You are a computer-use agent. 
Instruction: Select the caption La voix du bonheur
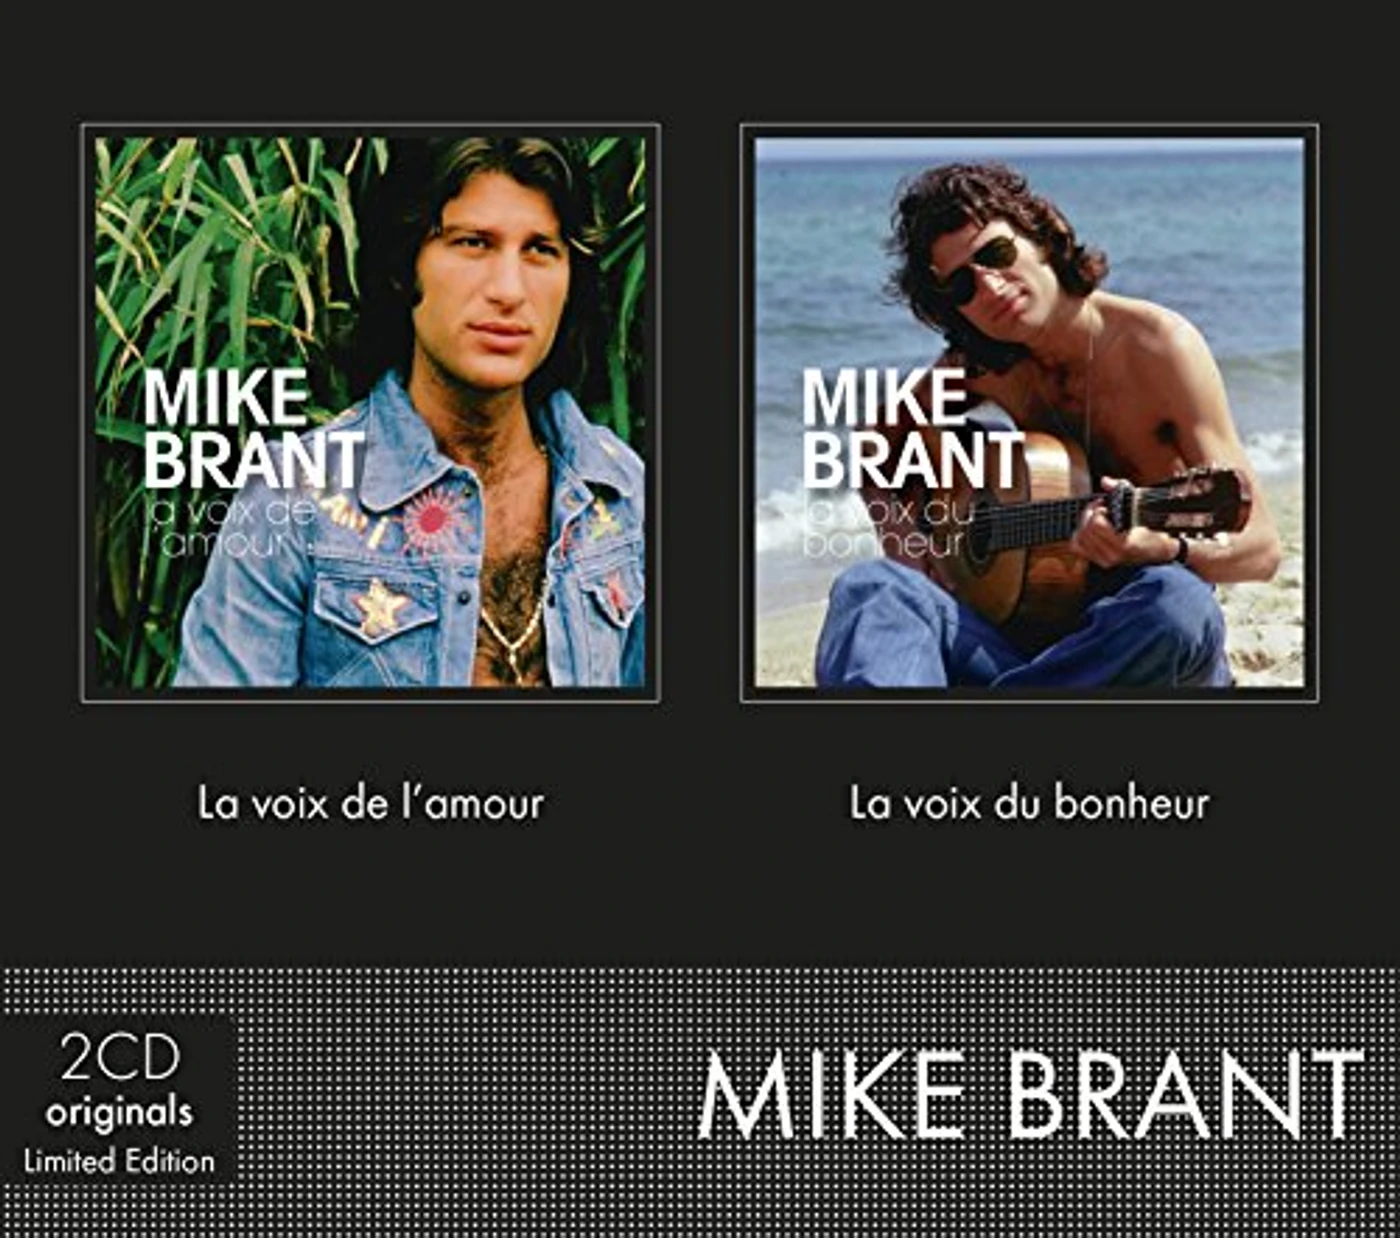point(1029,803)
